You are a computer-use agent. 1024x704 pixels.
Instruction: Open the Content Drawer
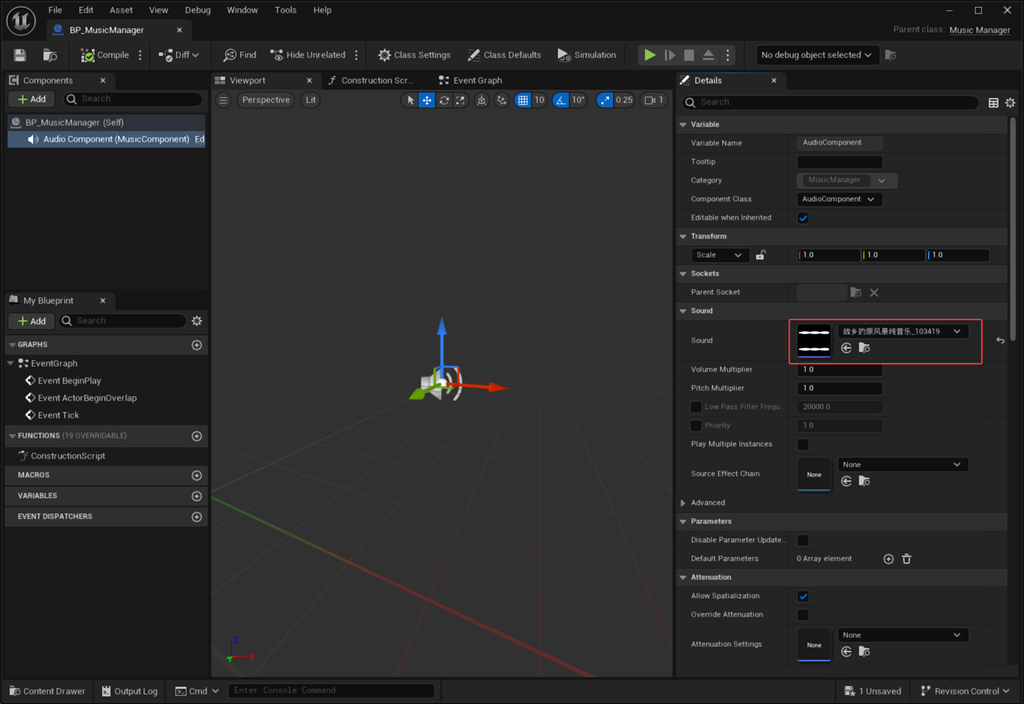47,691
